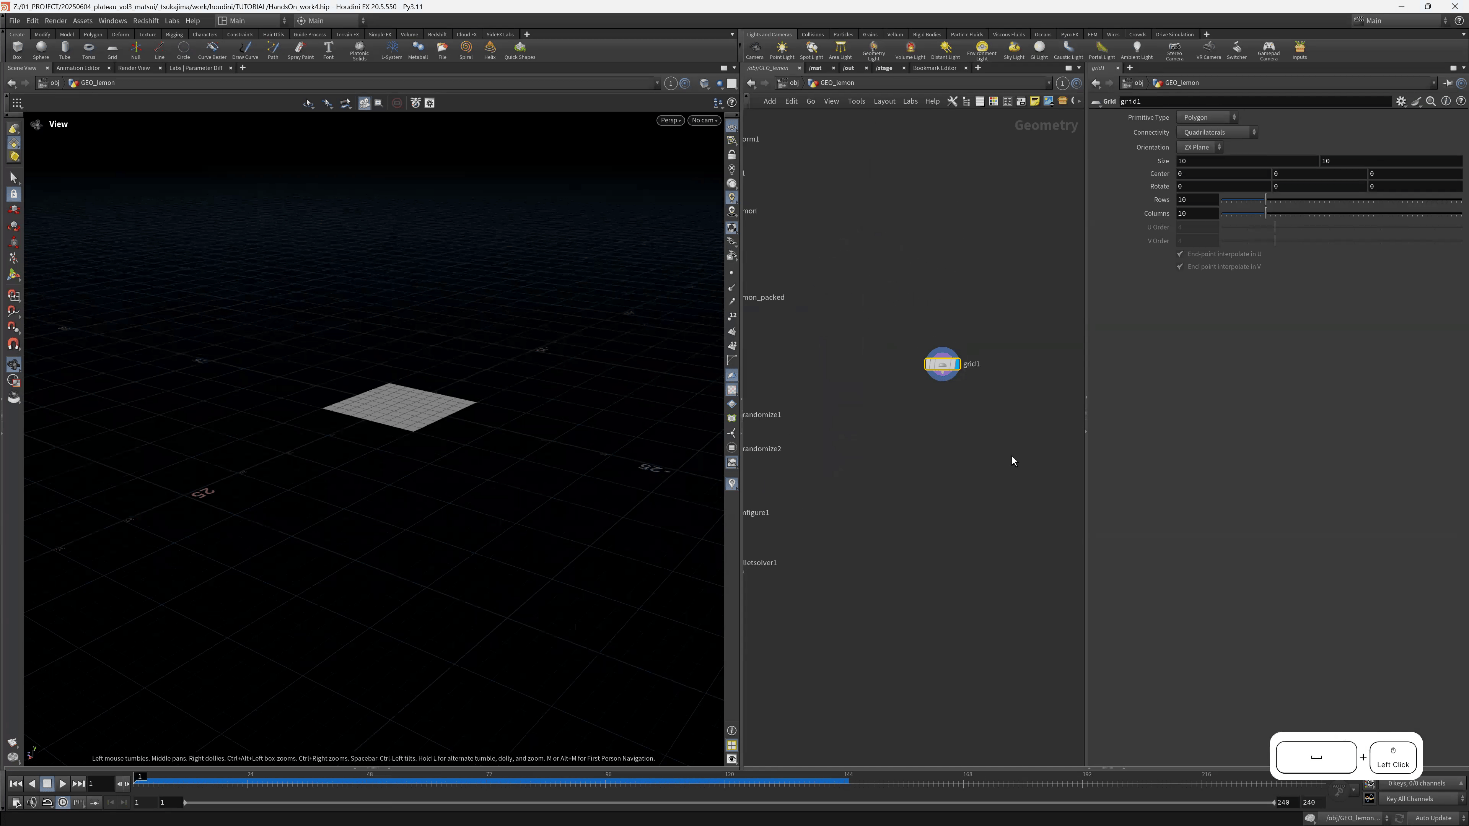
Task: Toggle End-point interpolate in U checkbox
Action: tap(1180, 254)
